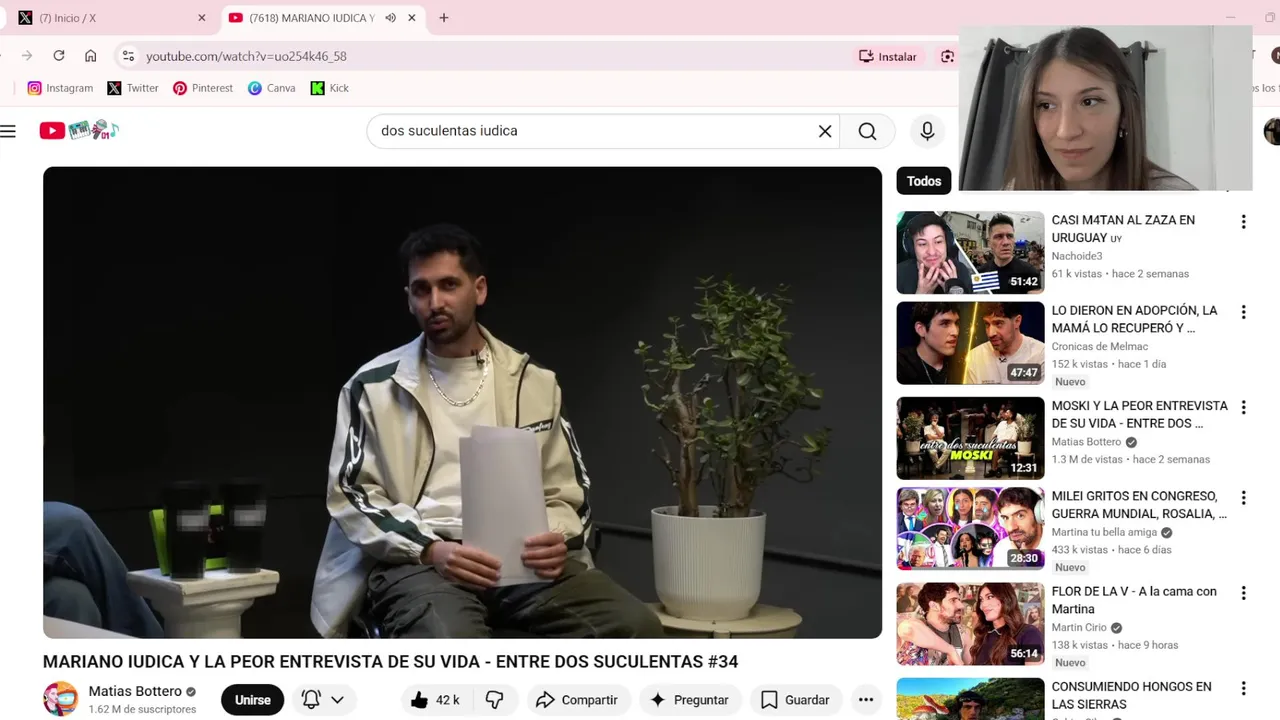This screenshot has height=720, width=1280.
Task: Open Cronicas de Melmac channel name
Action: [x=1099, y=346]
